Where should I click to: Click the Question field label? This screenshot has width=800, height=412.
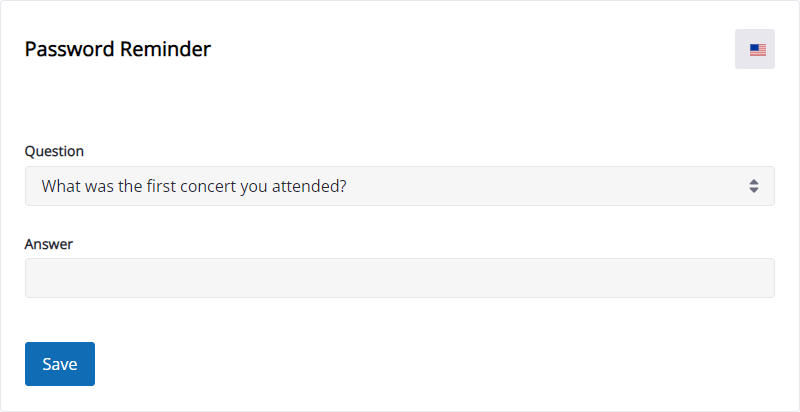[x=54, y=151]
